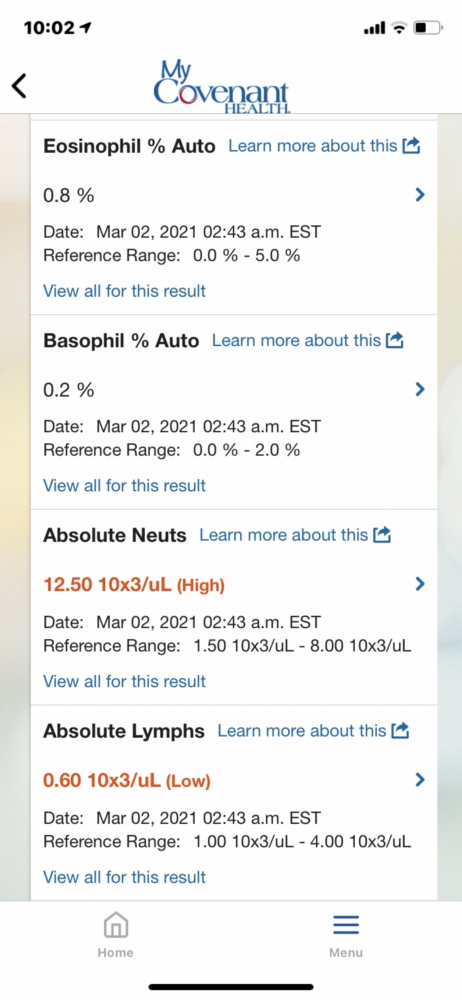Image resolution: width=462 pixels, height=1000 pixels.
Task: Open Learn more about Basophil % Auto
Action: pos(296,340)
